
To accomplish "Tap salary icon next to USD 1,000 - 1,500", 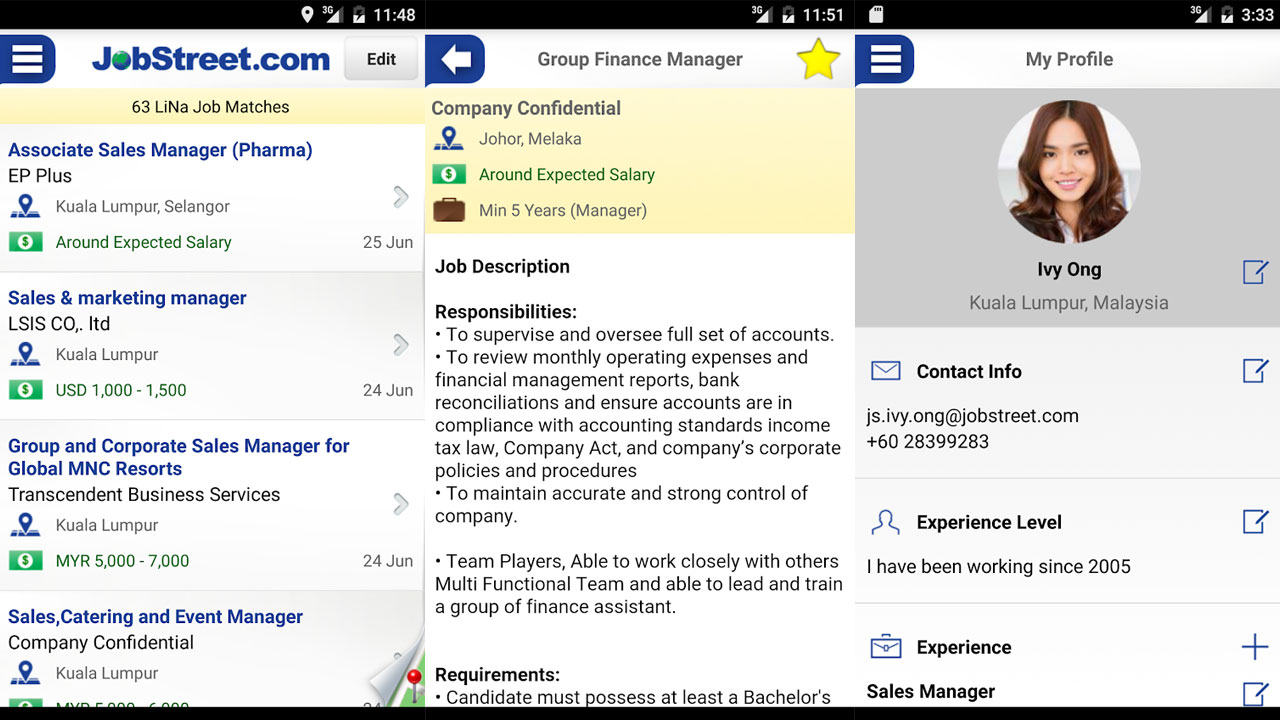I will tap(25, 390).
